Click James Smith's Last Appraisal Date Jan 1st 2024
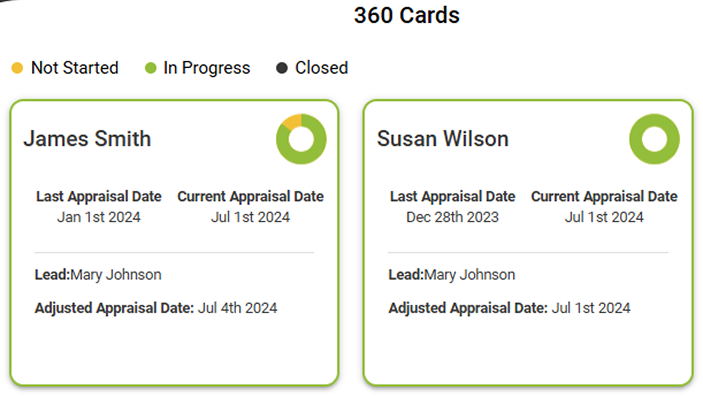 click(x=99, y=217)
